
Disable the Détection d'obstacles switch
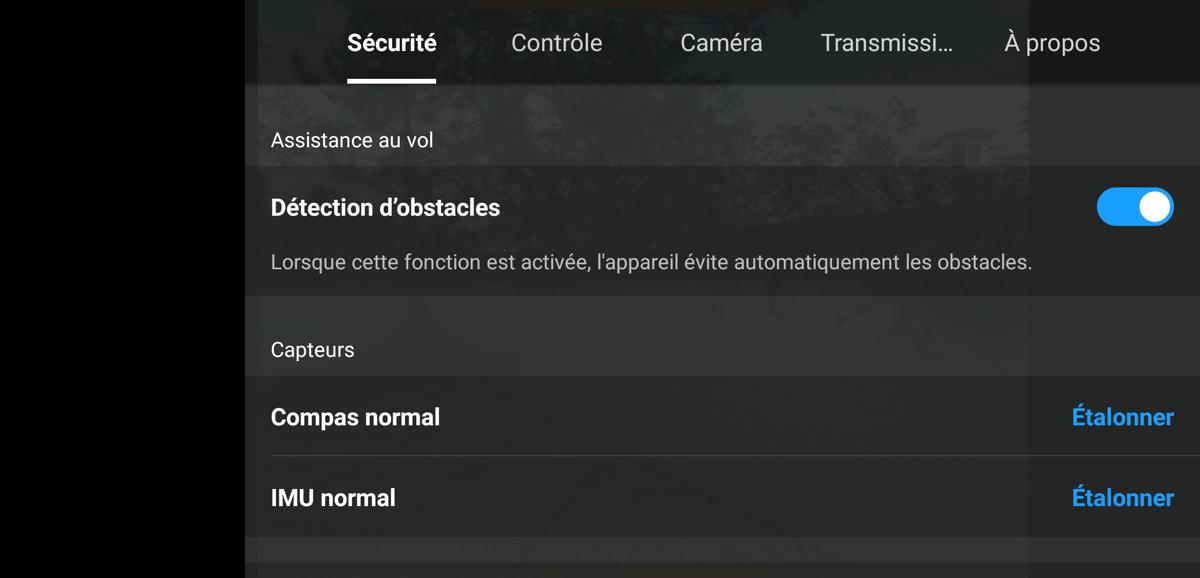tap(1135, 207)
